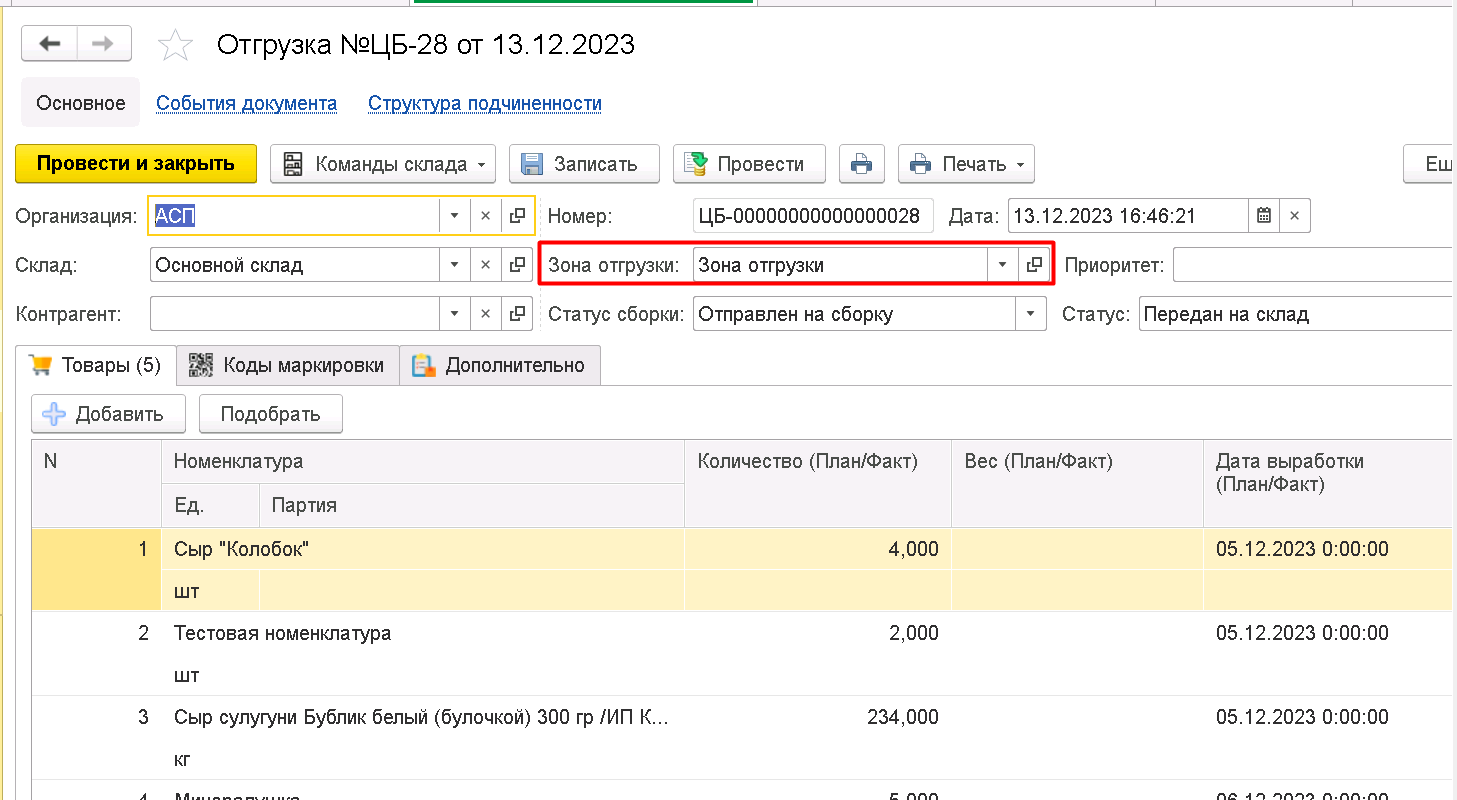Click the кг unit cell in row 3
The height and width of the screenshot is (800, 1457).
click(210, 759)
